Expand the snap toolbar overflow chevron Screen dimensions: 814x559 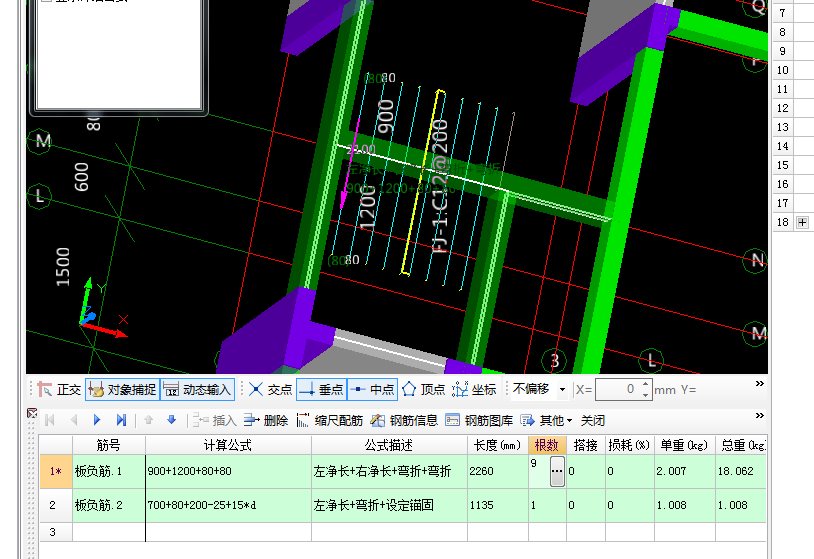pyautogui.click(x=759, y=384)
